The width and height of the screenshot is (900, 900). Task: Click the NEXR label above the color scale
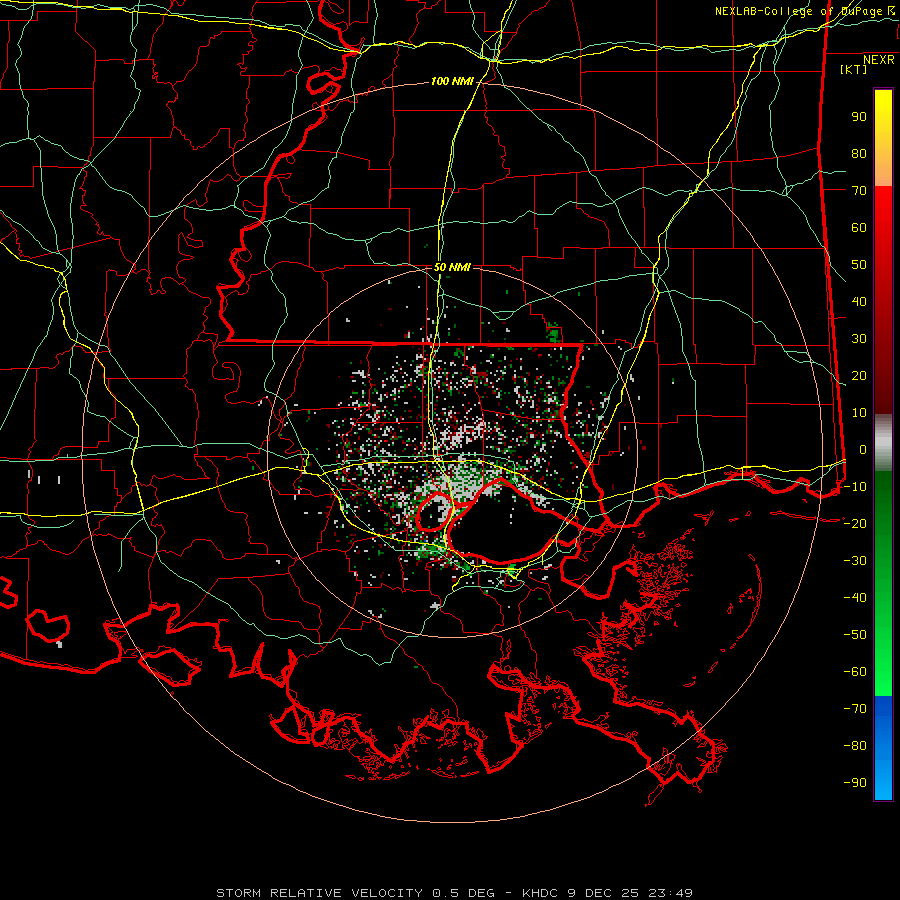coord(878,60)
